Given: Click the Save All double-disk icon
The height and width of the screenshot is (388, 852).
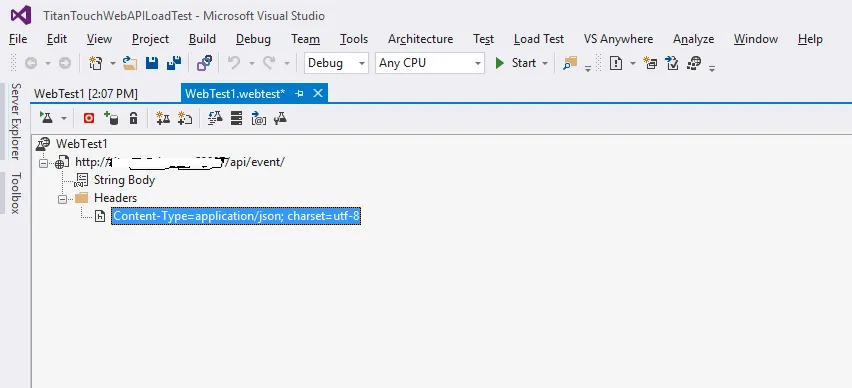Looking at the screenshot, I should coord(174,64).
